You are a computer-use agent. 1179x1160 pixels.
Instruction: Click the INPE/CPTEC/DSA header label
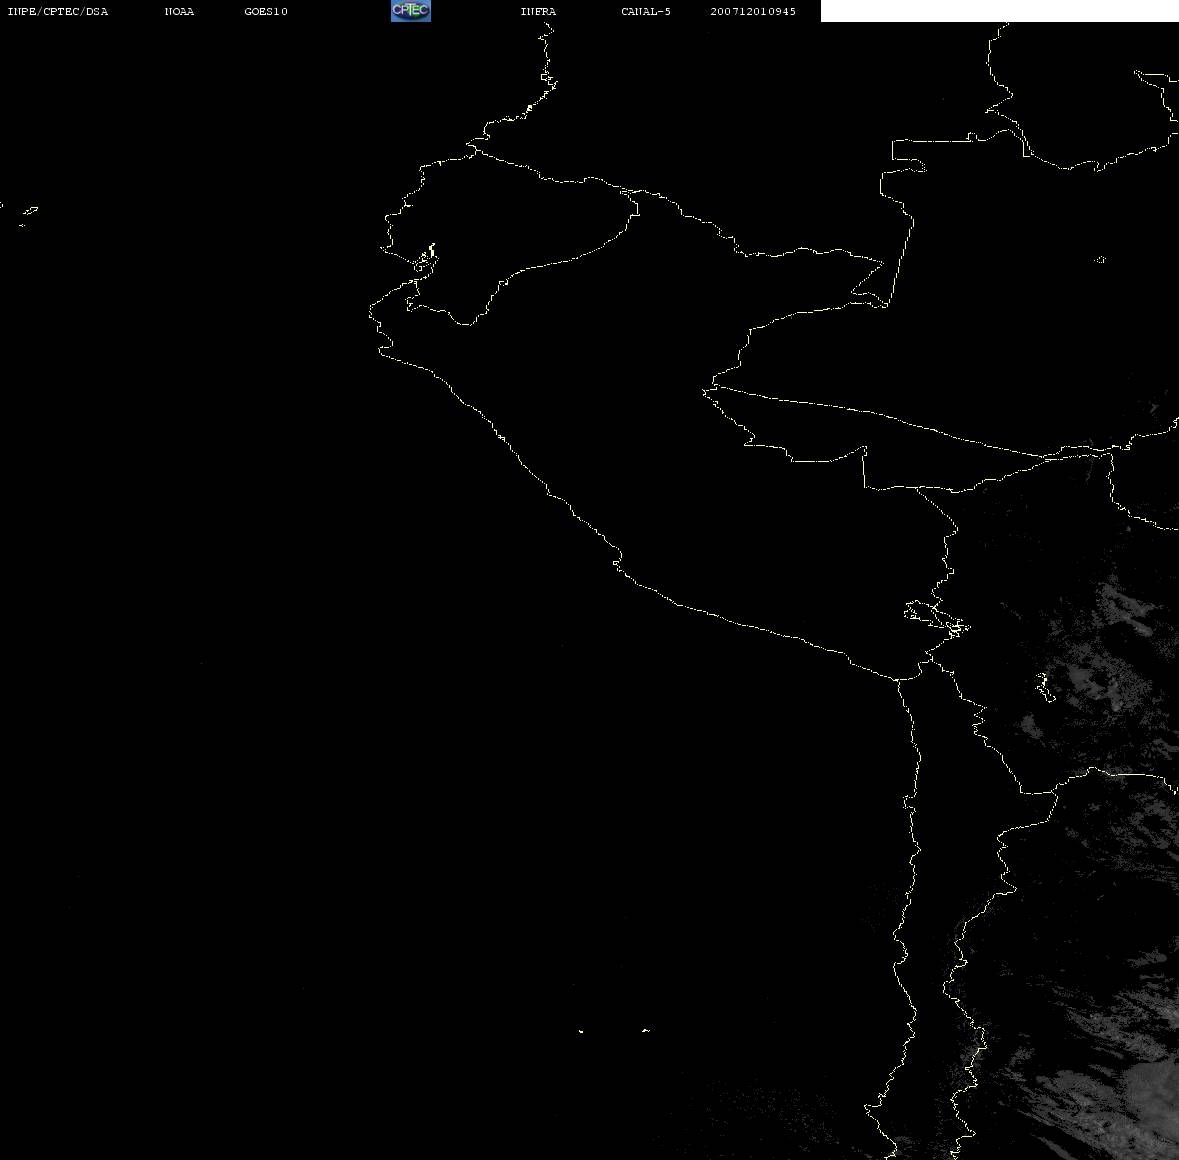click(57, 12)
